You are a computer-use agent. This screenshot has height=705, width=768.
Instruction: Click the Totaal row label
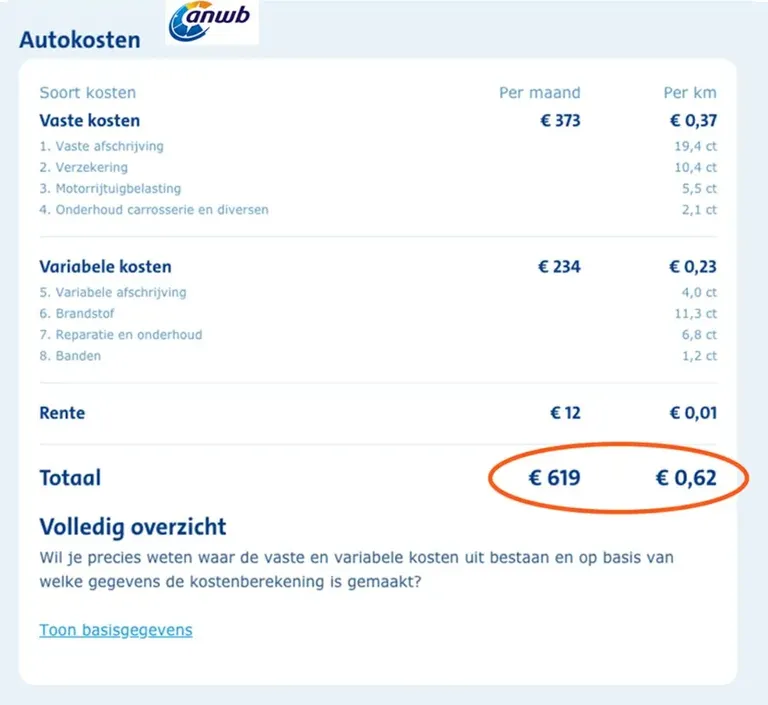(x=70, y=478)
